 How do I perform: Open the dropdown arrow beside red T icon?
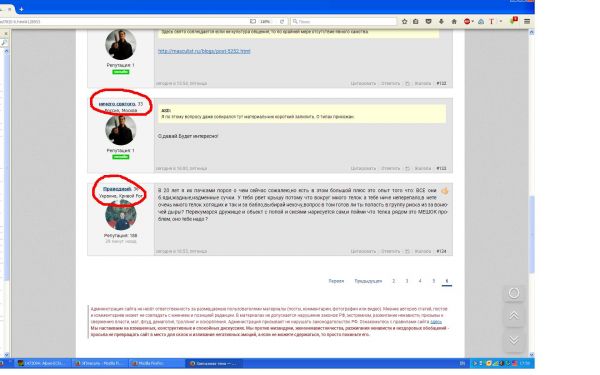coord(501,21)
